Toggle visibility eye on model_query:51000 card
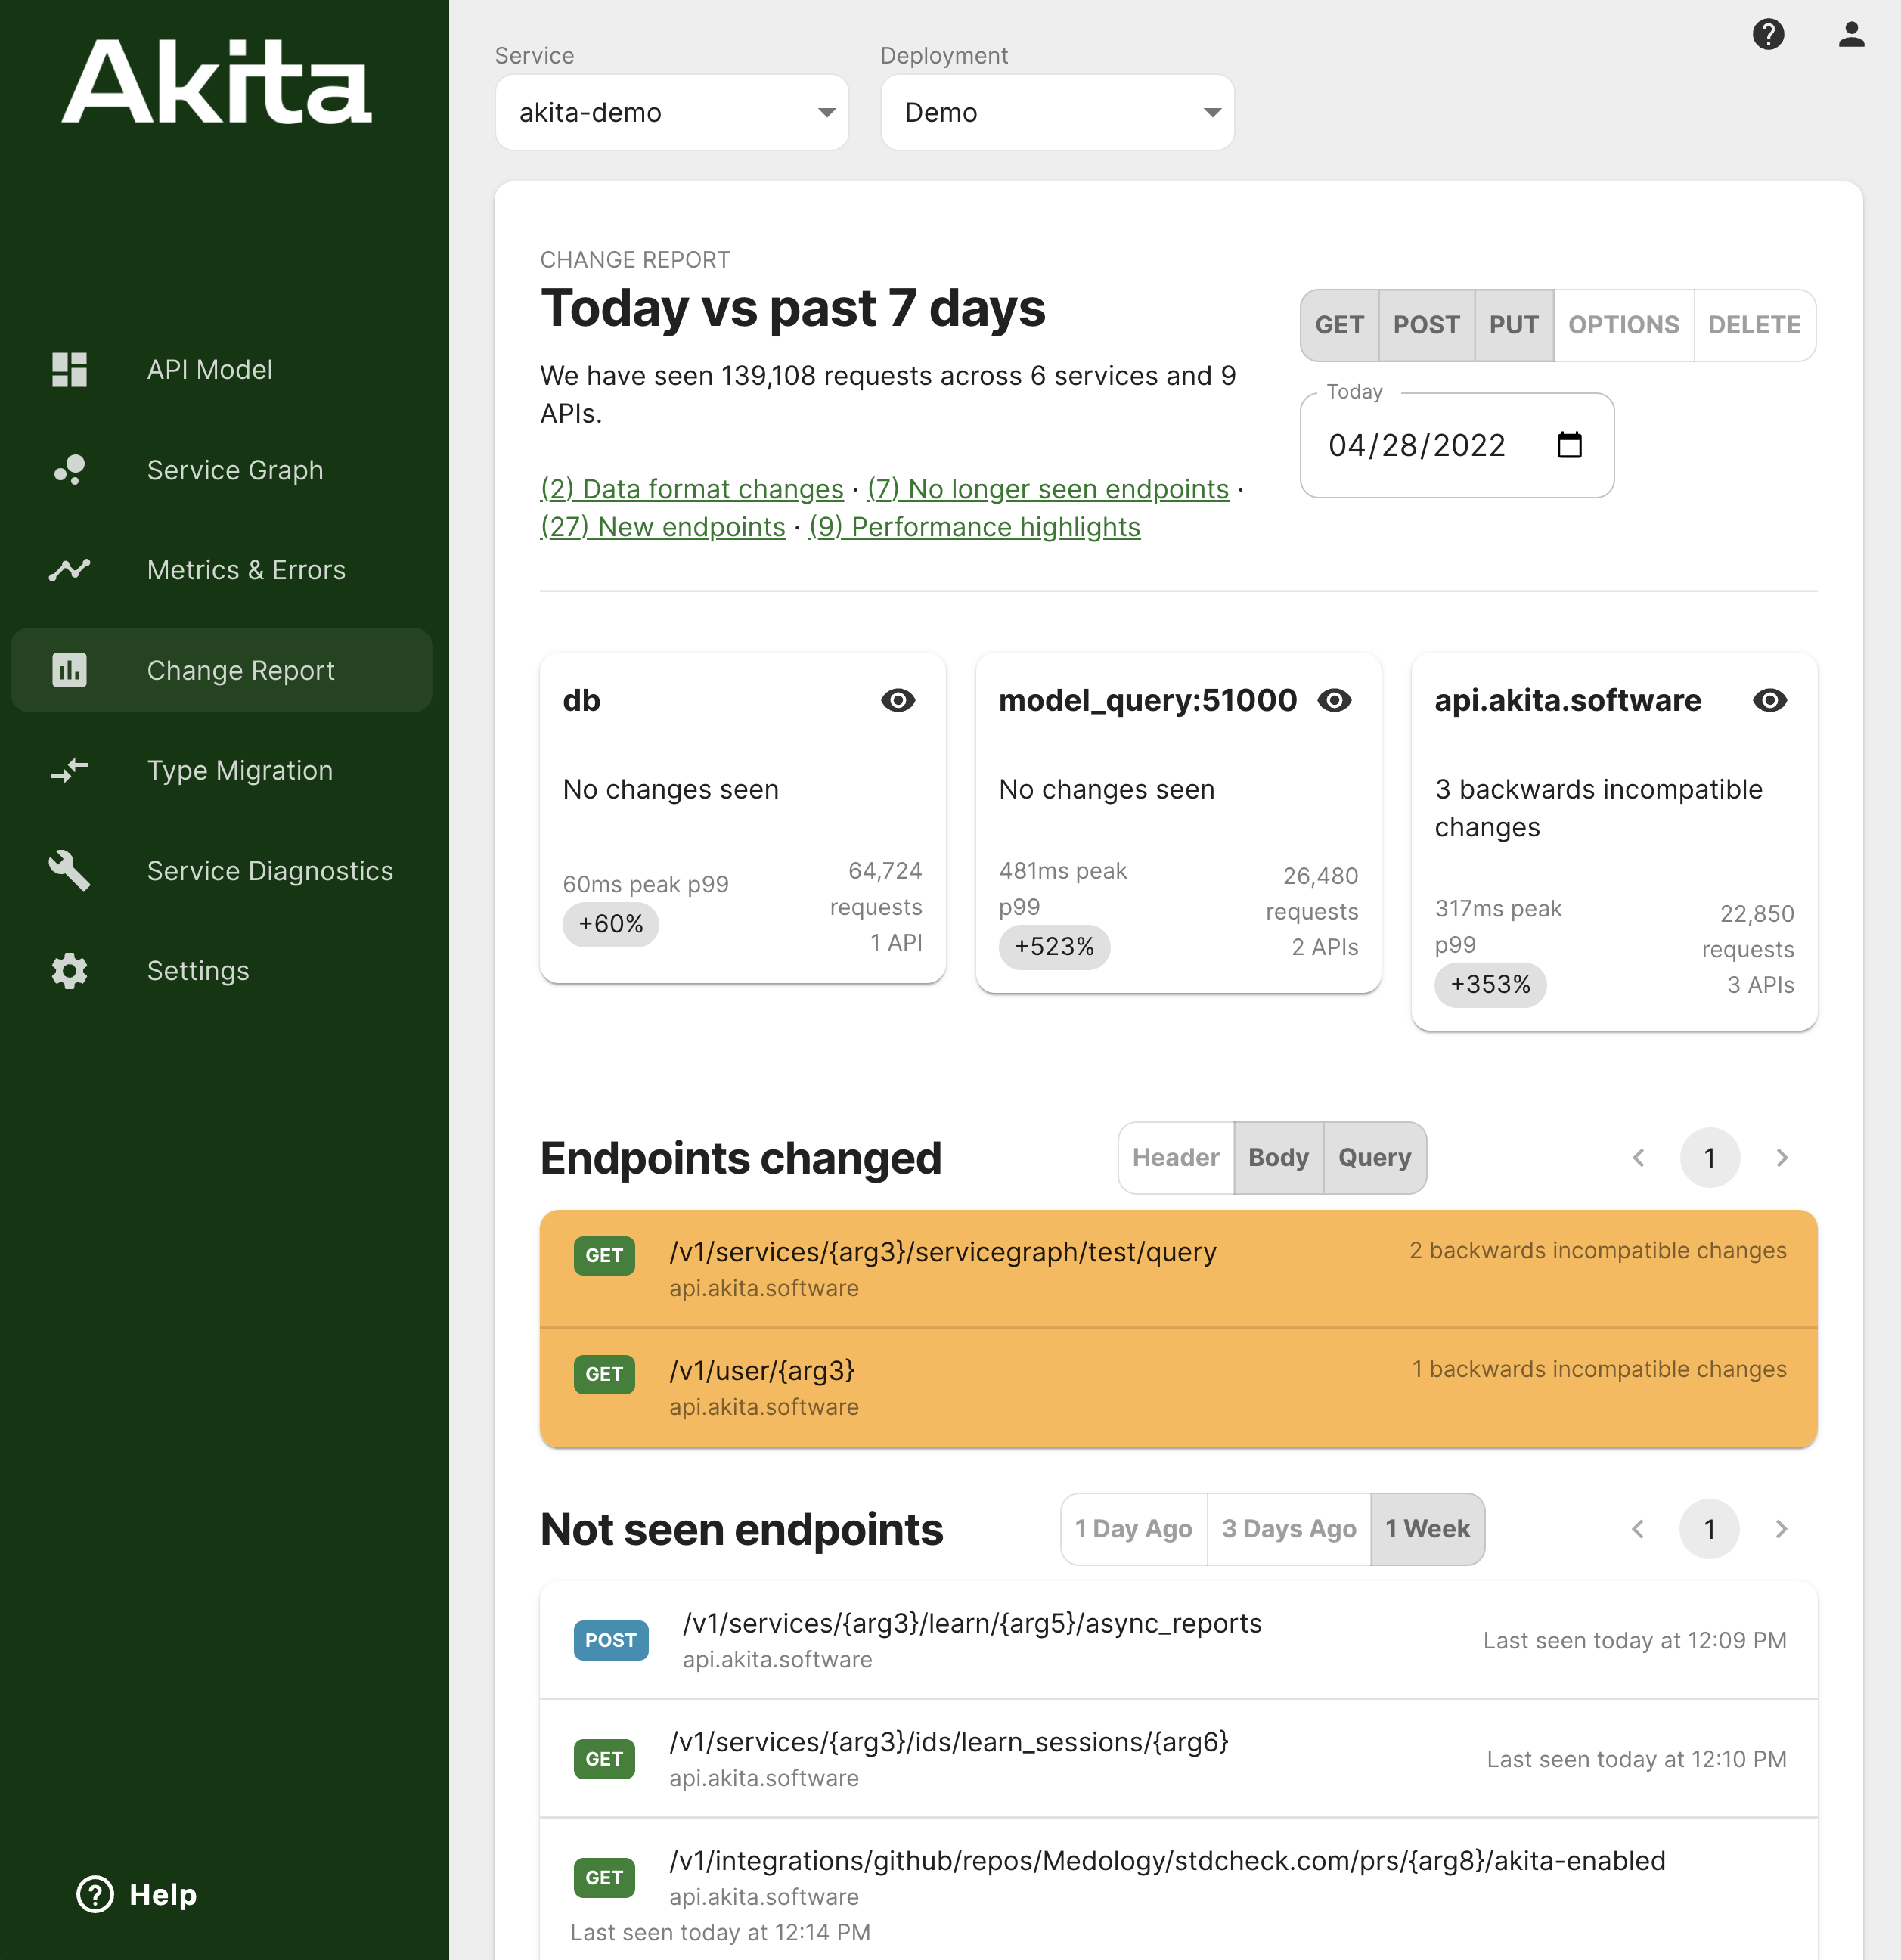The image size is (1901, 1960). coord(1334,700)
